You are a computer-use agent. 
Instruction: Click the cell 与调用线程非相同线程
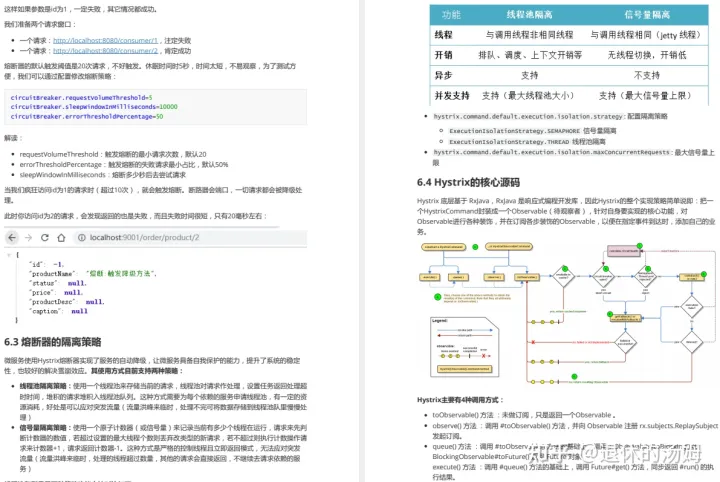tap(529, 35)
